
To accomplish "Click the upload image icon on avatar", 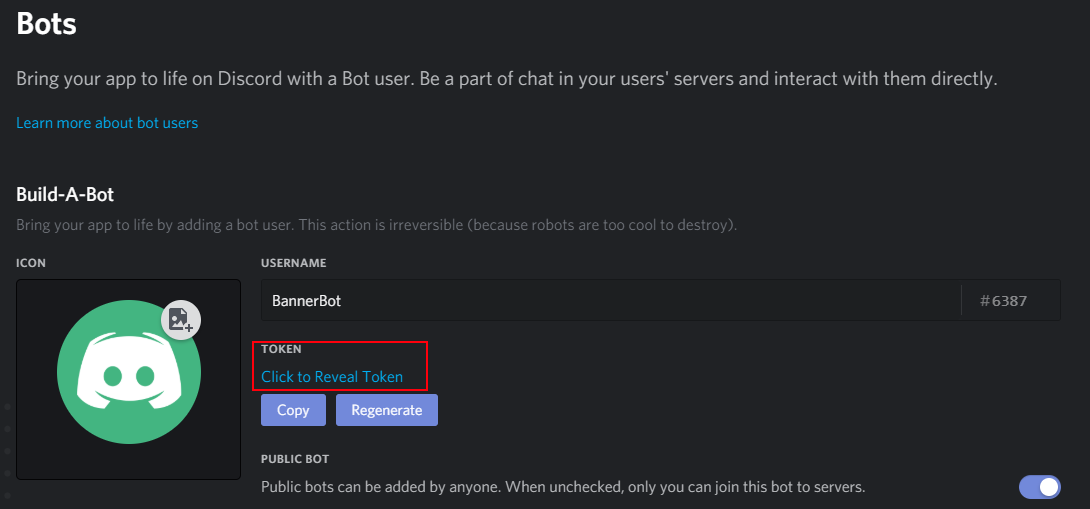I will (x=181, y=320).
